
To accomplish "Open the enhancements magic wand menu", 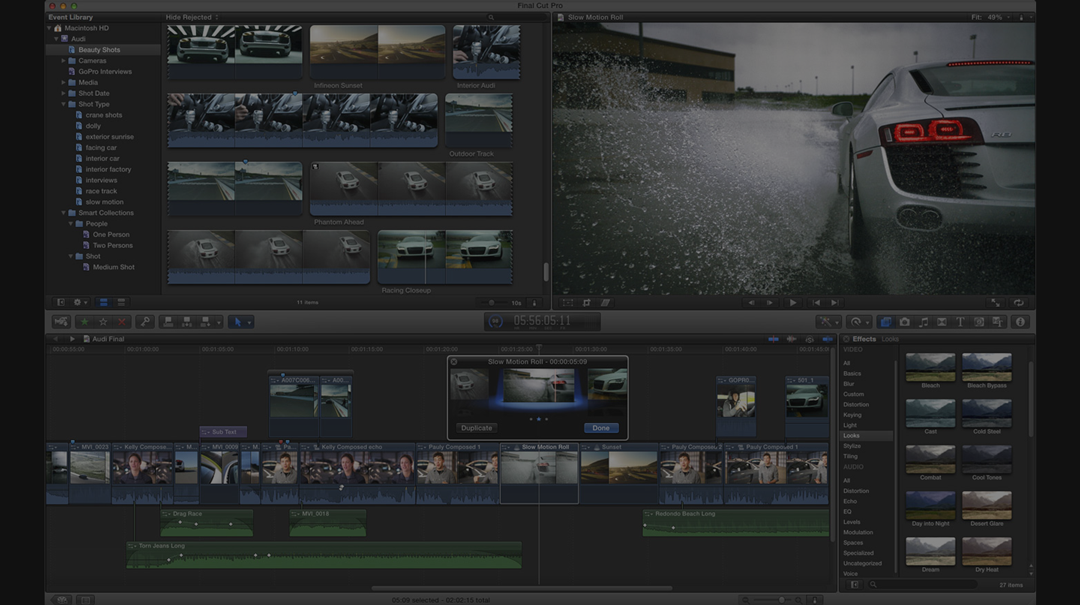I will pos(827,322).
